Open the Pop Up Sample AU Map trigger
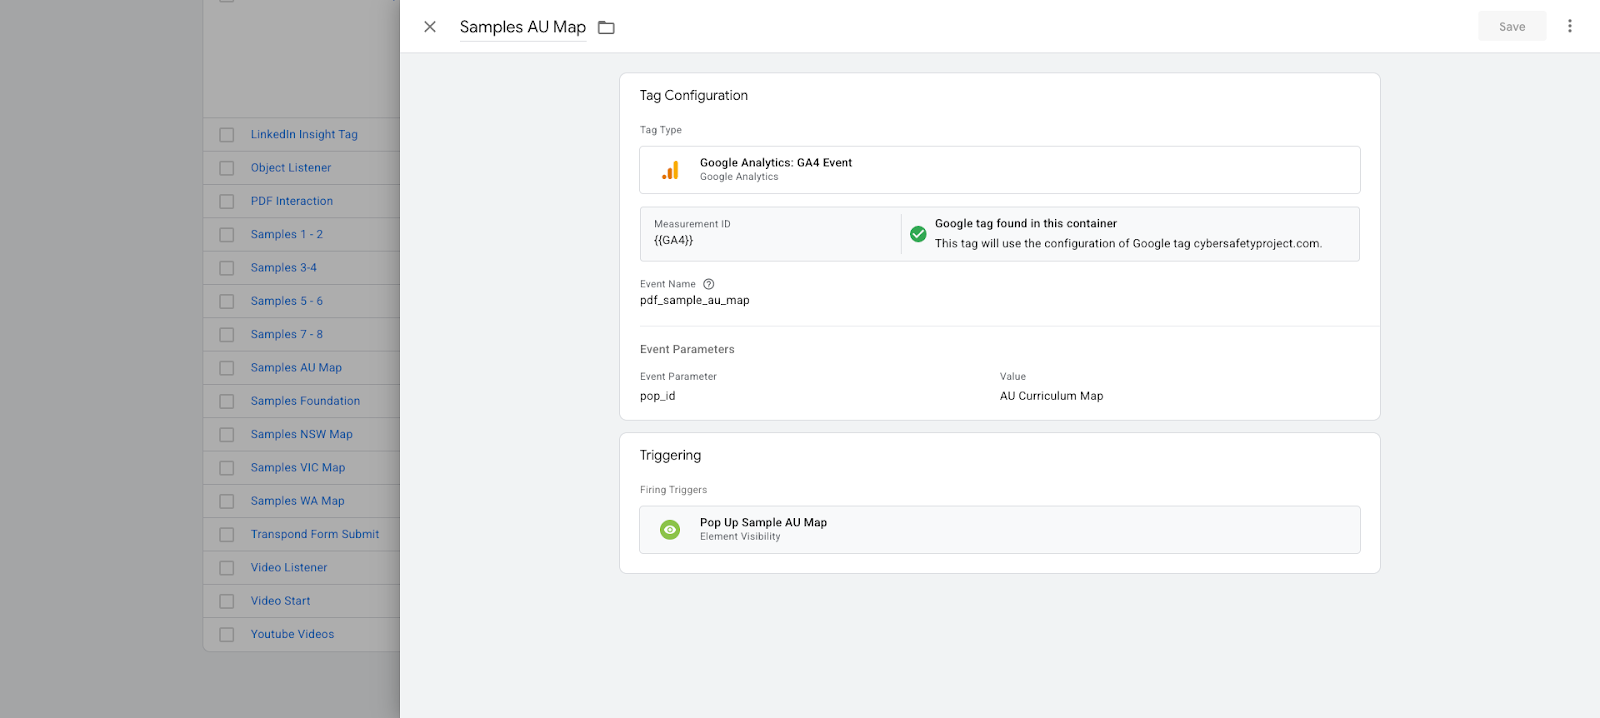Viewport: 1600px width, 718px height. coord(763,523)
